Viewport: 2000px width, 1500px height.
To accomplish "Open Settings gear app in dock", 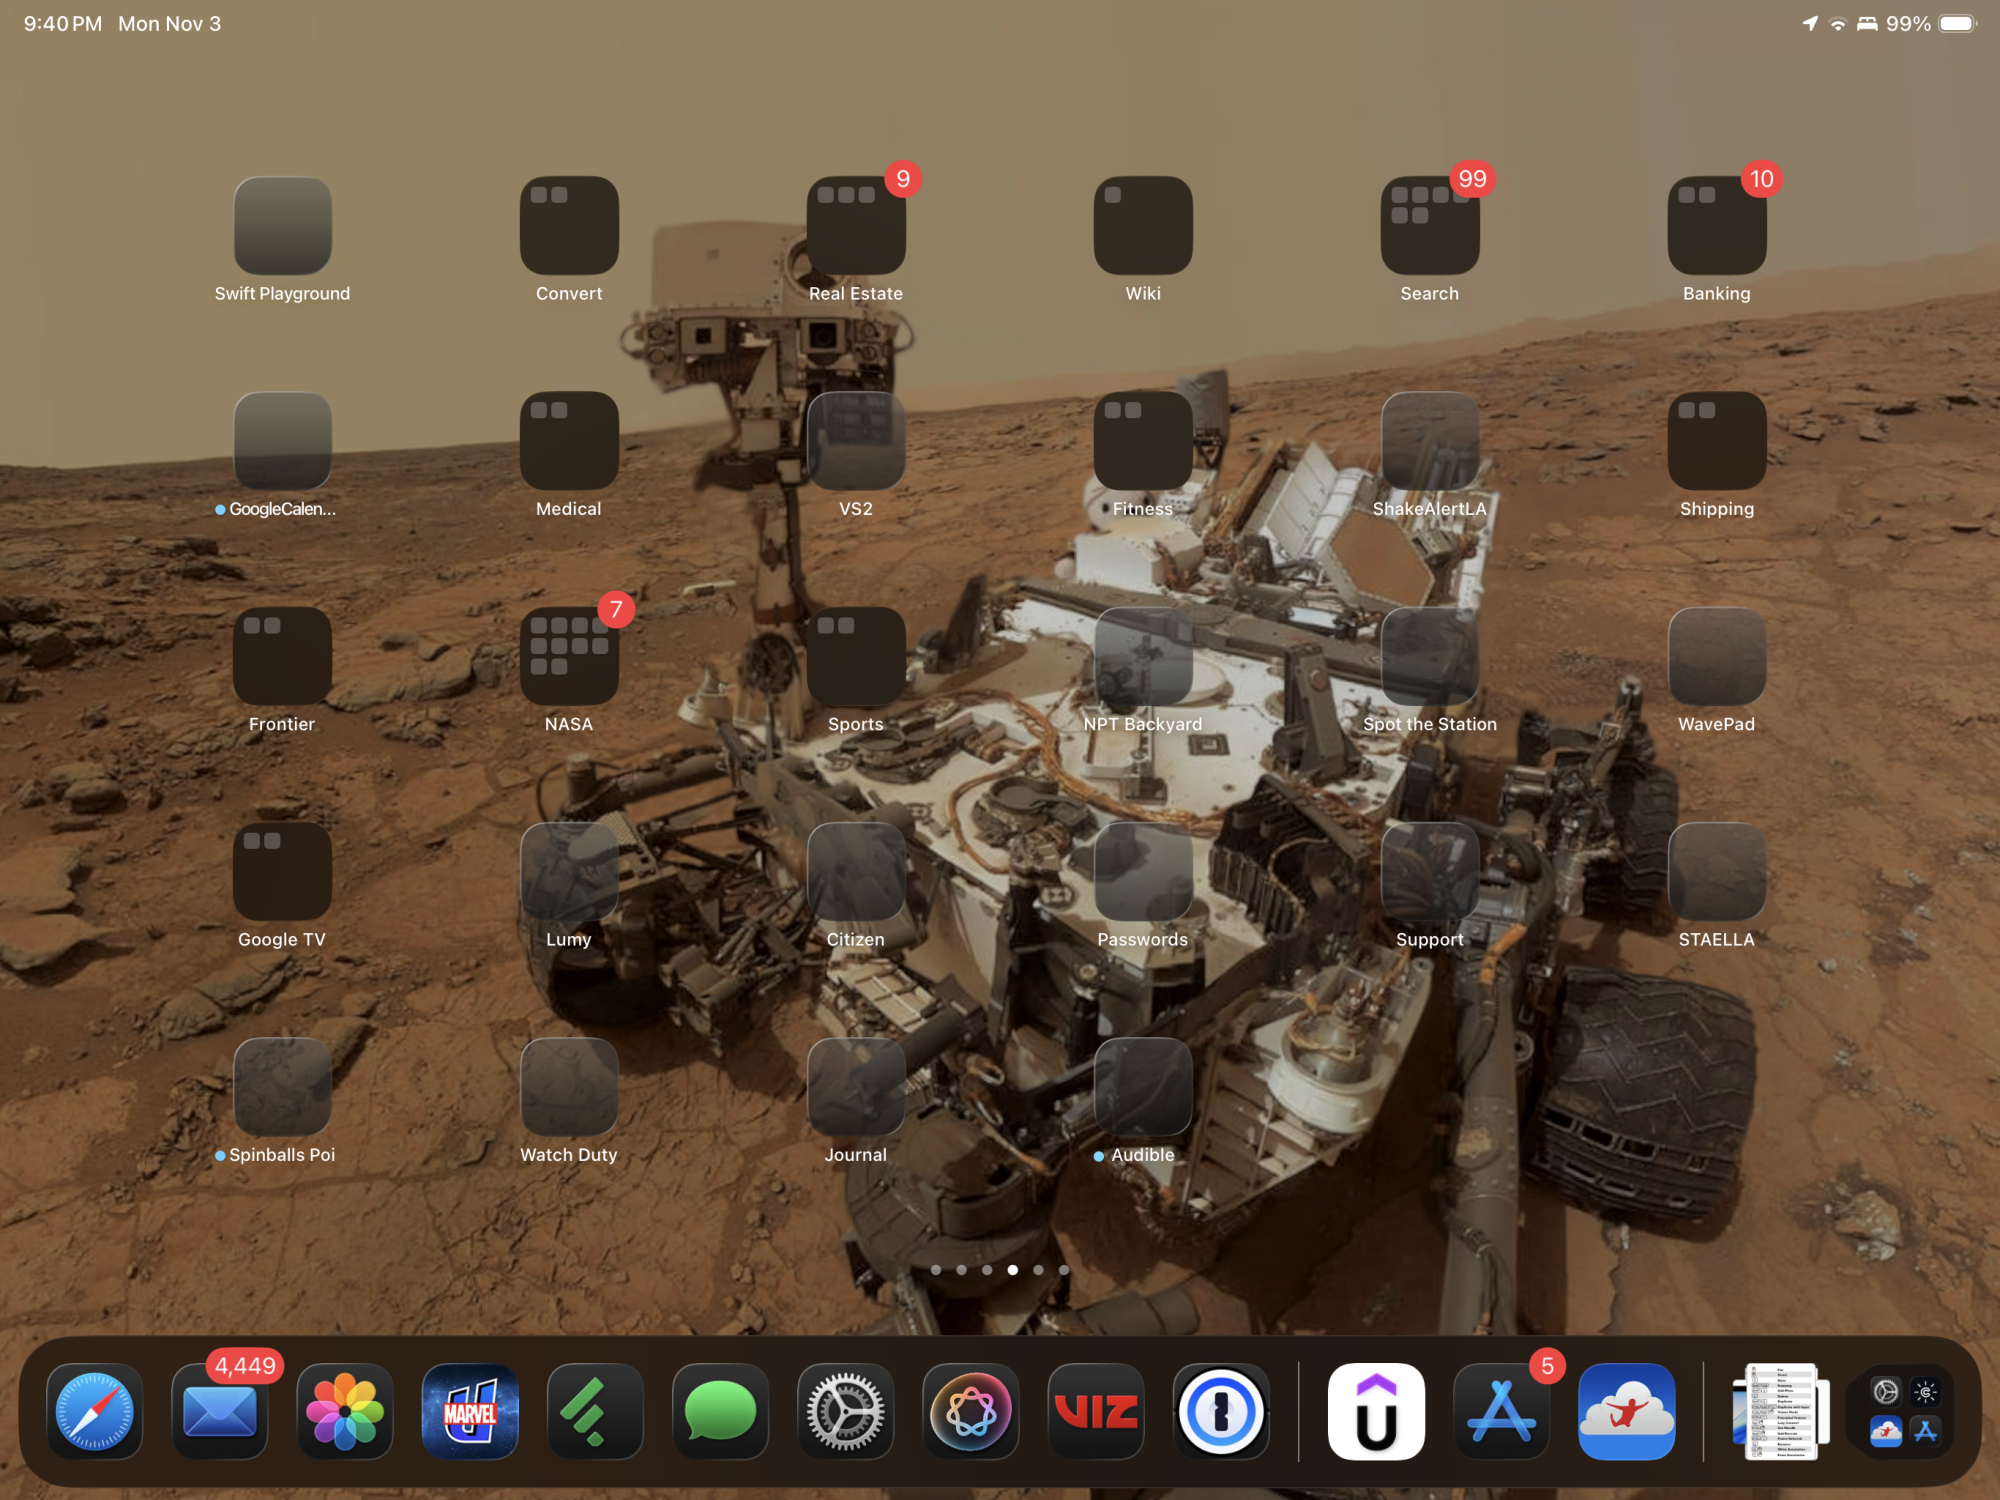I will (846, 1411).
